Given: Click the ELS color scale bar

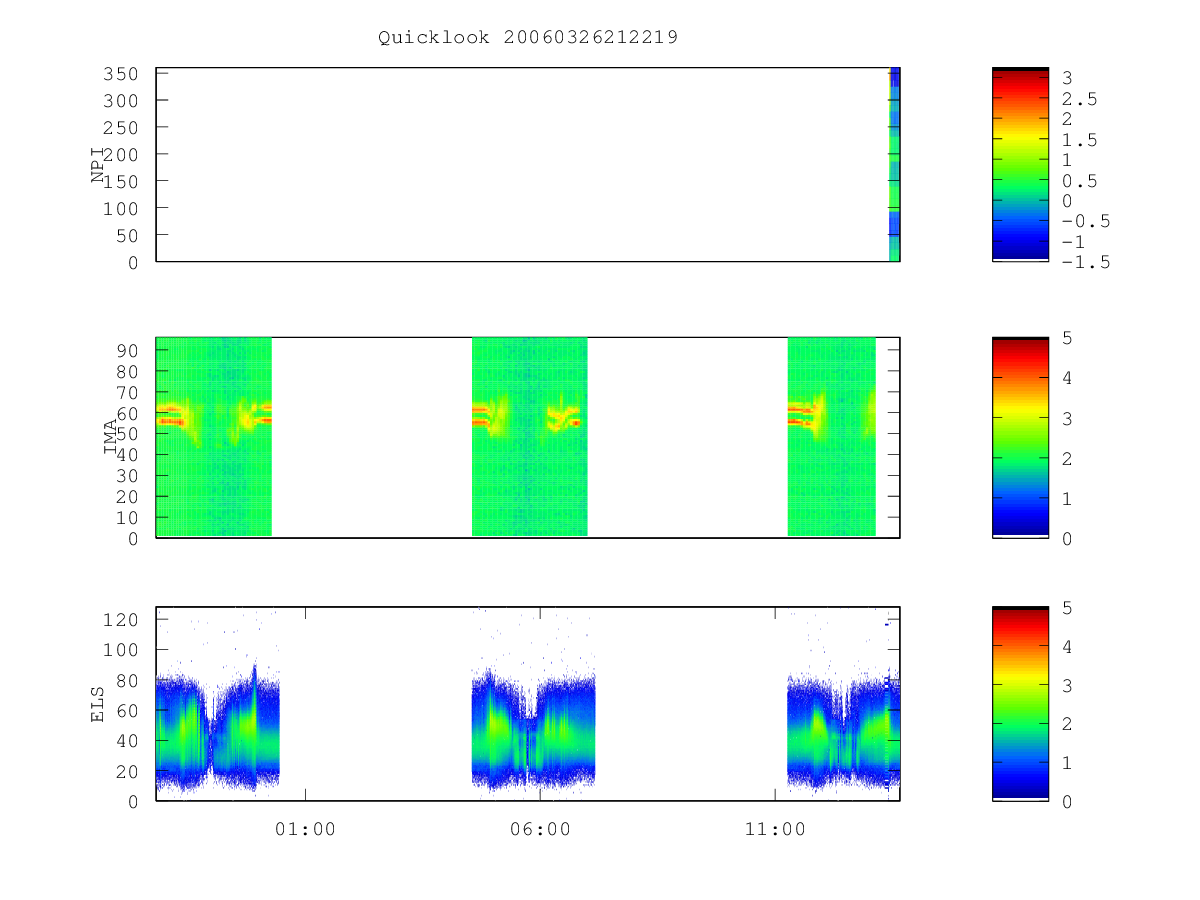Looking at the screenshot, I should pyautogui.click(x=1020, y=703).
